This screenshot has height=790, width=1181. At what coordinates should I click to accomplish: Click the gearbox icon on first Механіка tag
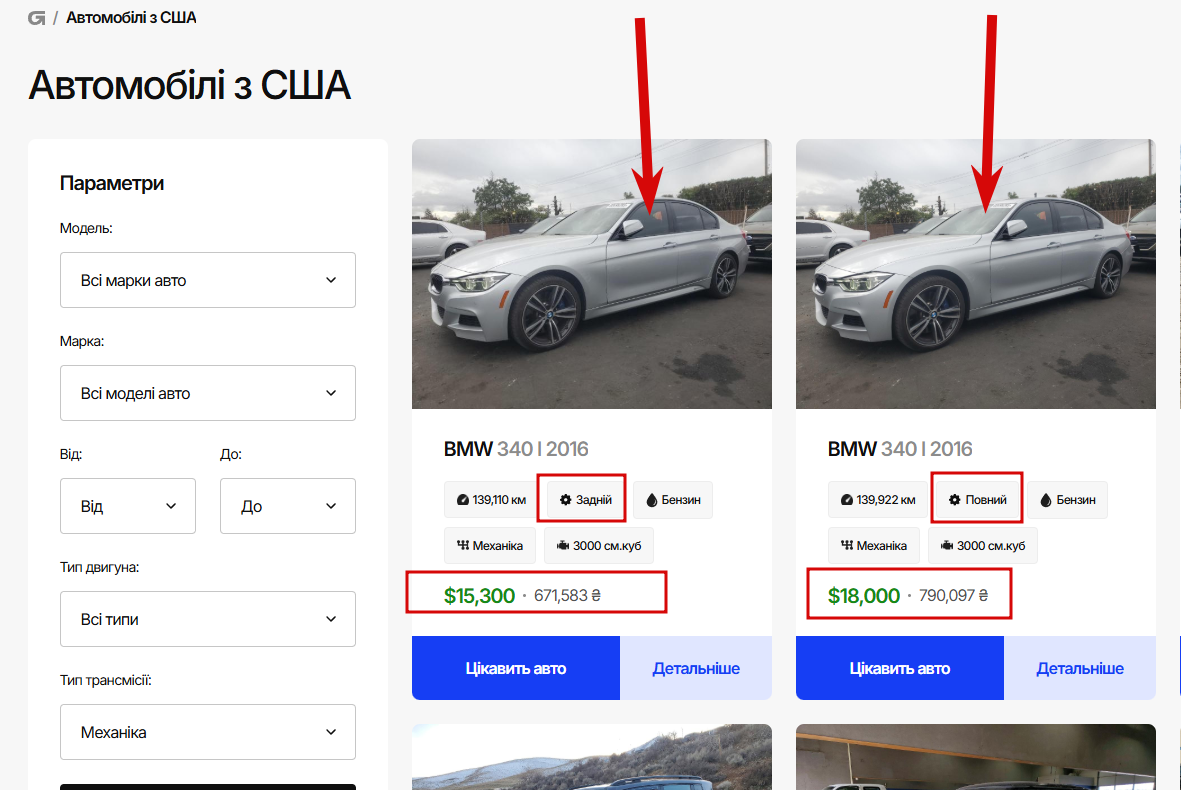[463, 546]
